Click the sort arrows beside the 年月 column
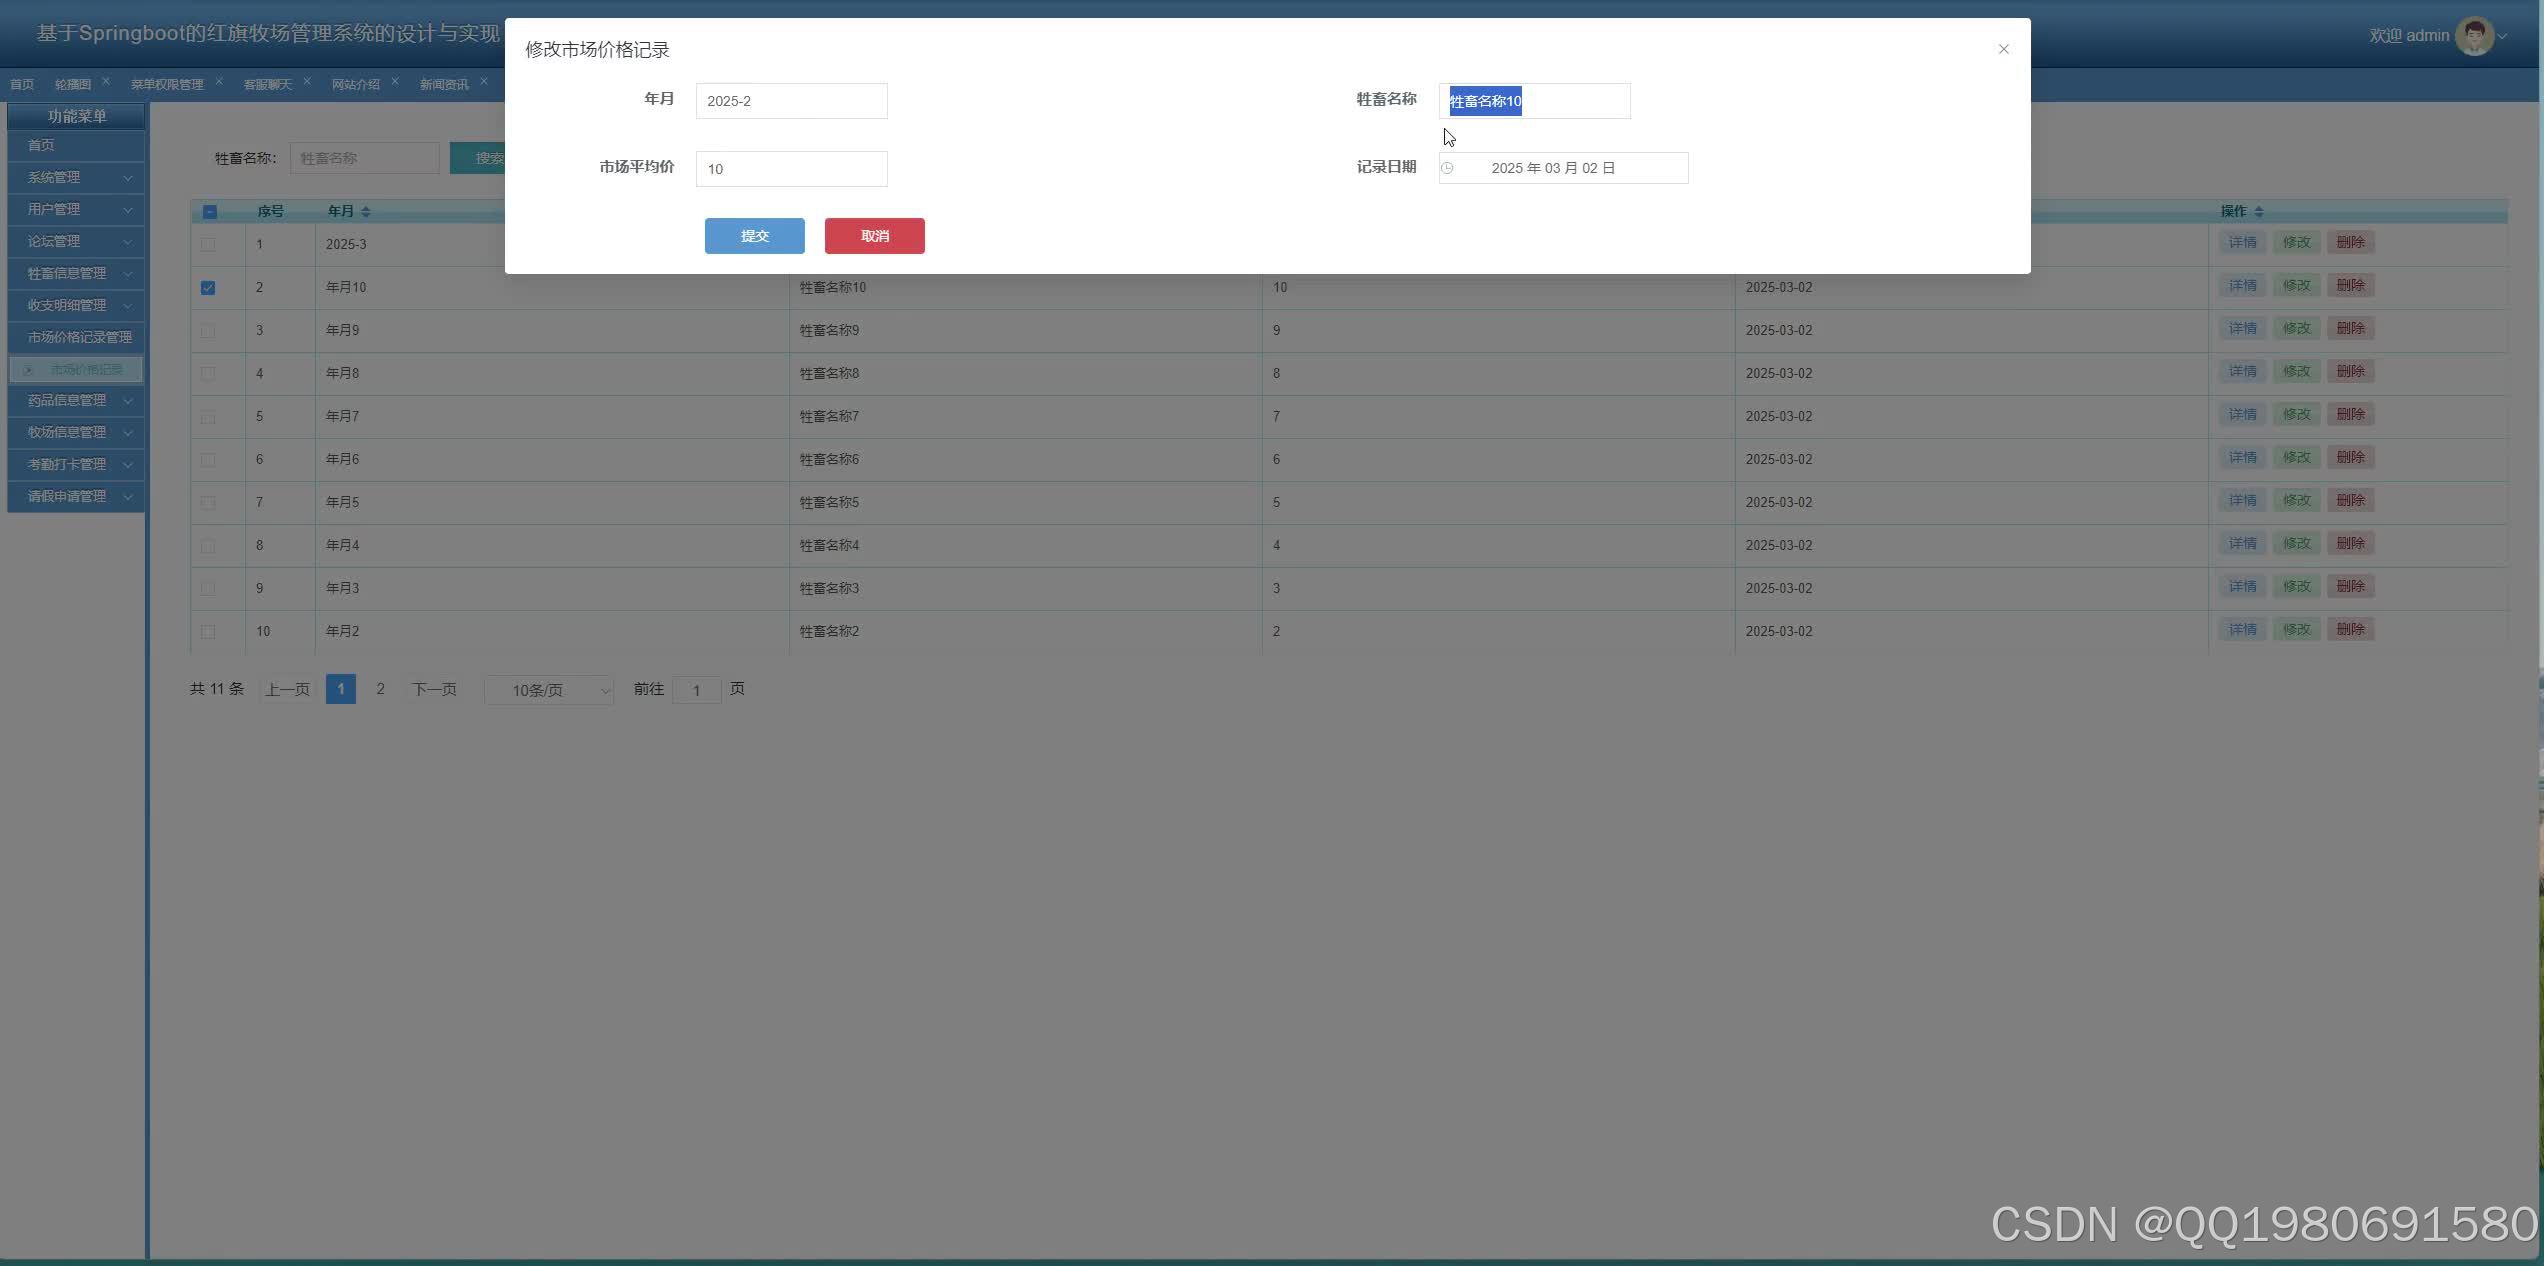 tap(366, 212)
